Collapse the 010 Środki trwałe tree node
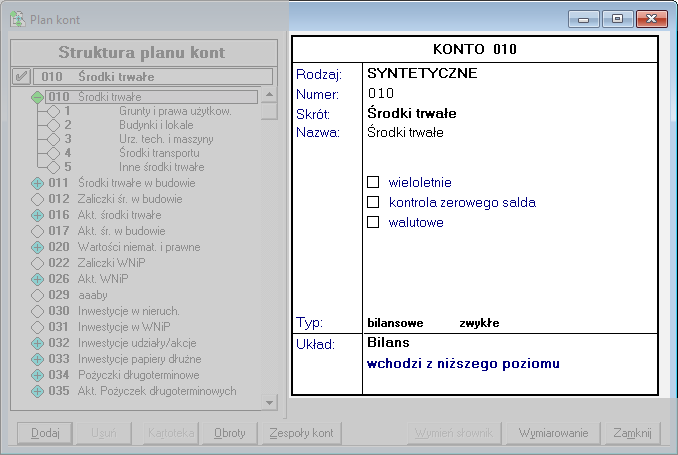Viewport: 678px width, 455px height. click(x=38, y=97)
